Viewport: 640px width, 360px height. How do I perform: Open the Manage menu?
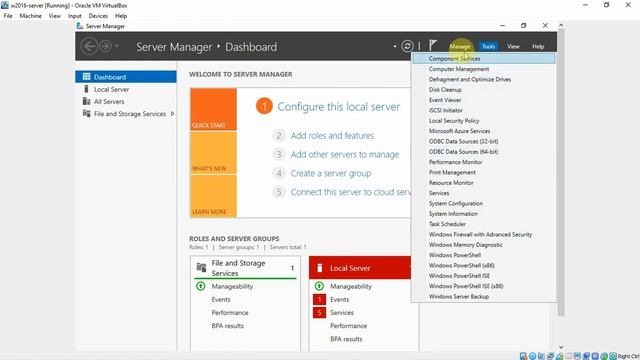pyautogui.click(x=460, y=46)
